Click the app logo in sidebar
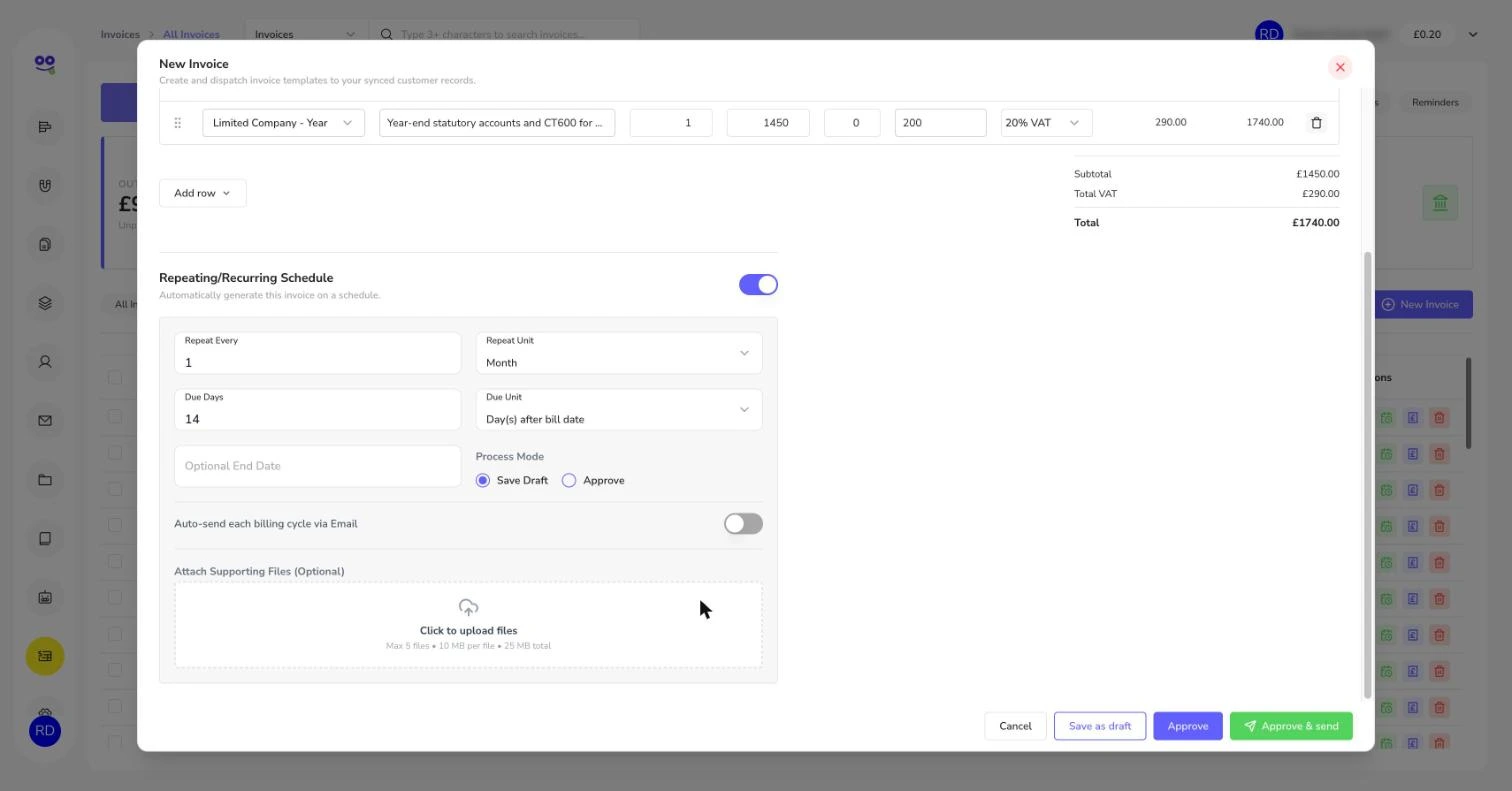Image resolution: width=1512 pixels, height=791 pixels. click(x=44, y=64)
